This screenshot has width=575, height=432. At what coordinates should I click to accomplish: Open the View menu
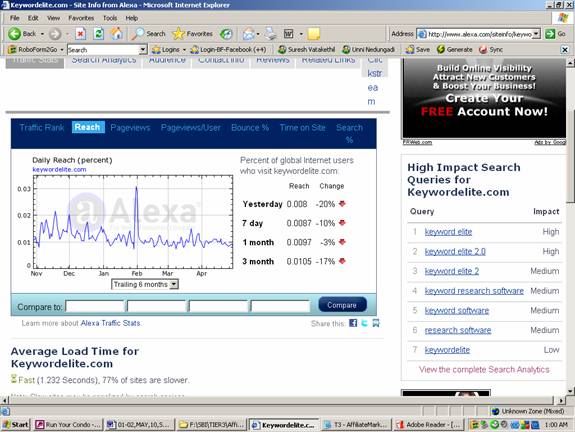click(53, 18)
